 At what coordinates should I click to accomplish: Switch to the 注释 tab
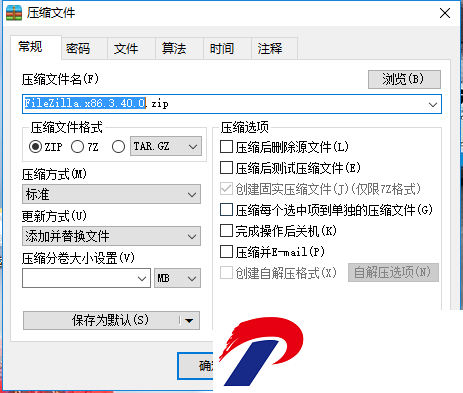coord(274,49)
